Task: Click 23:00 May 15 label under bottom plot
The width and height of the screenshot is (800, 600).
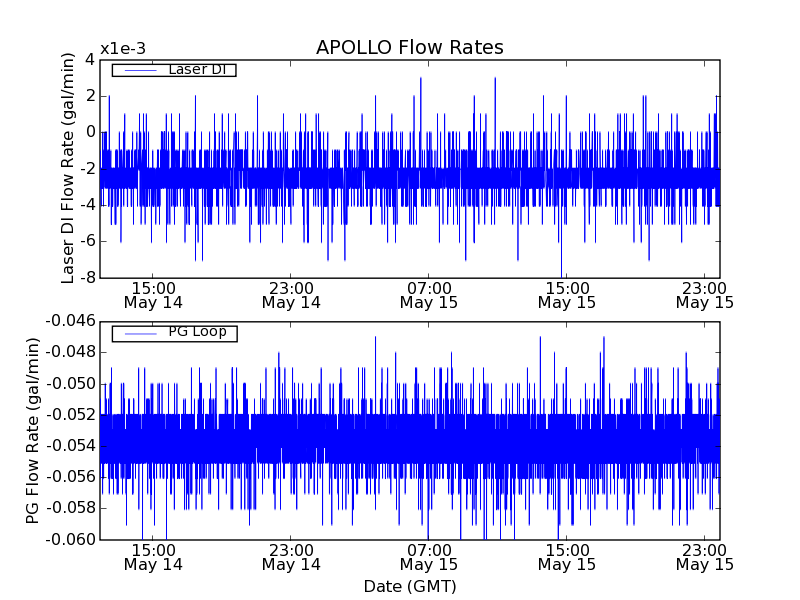Action: point(705,557)
